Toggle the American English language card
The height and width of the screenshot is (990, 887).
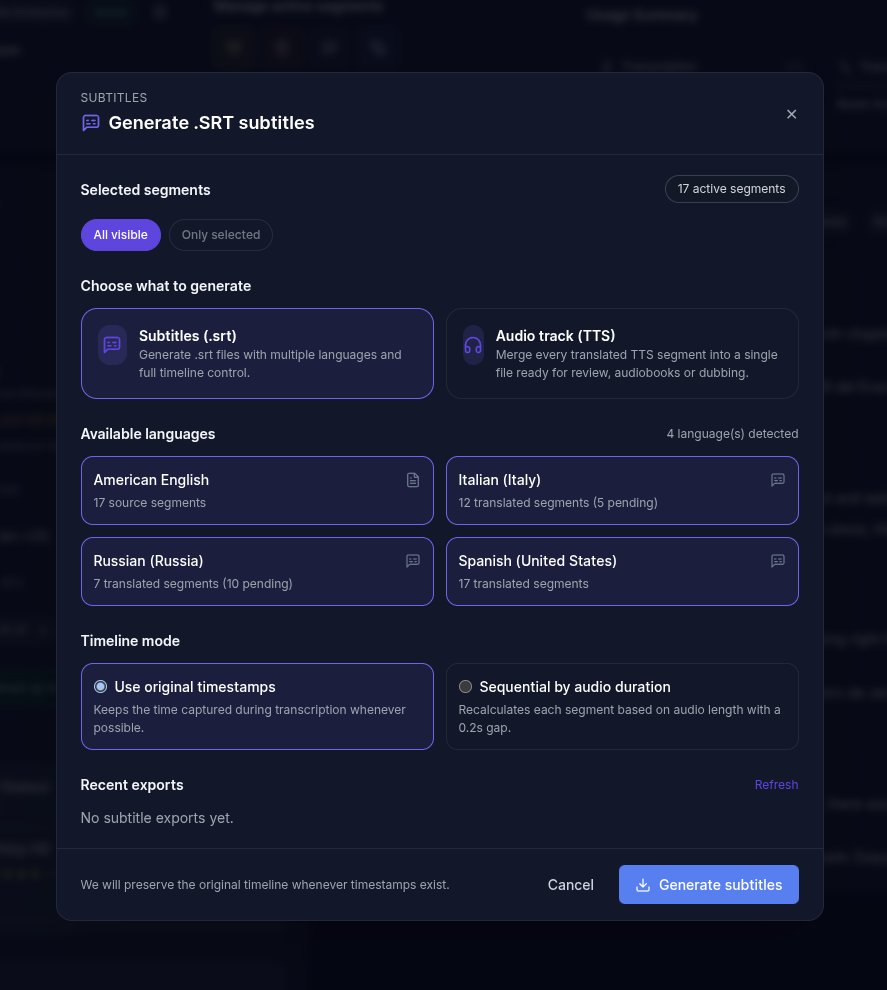click(x=240, y=490)
